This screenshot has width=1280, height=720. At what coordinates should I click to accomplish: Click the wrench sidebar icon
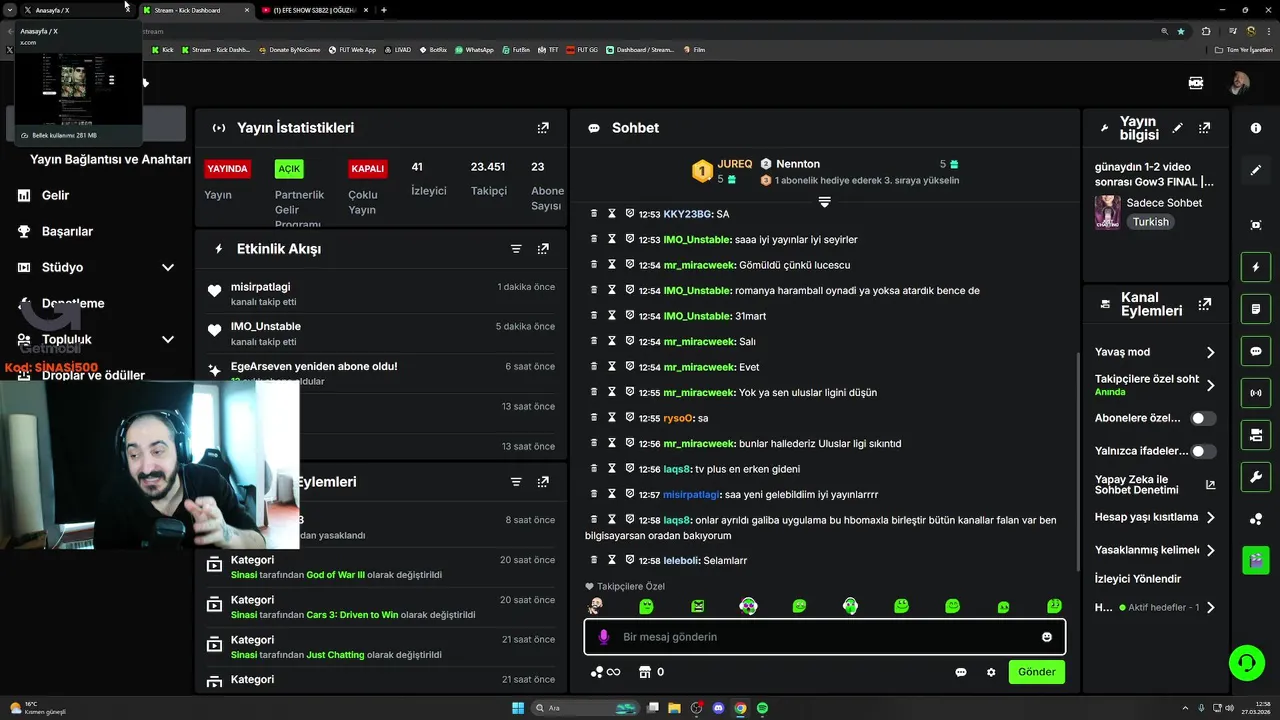[1256, 477]
